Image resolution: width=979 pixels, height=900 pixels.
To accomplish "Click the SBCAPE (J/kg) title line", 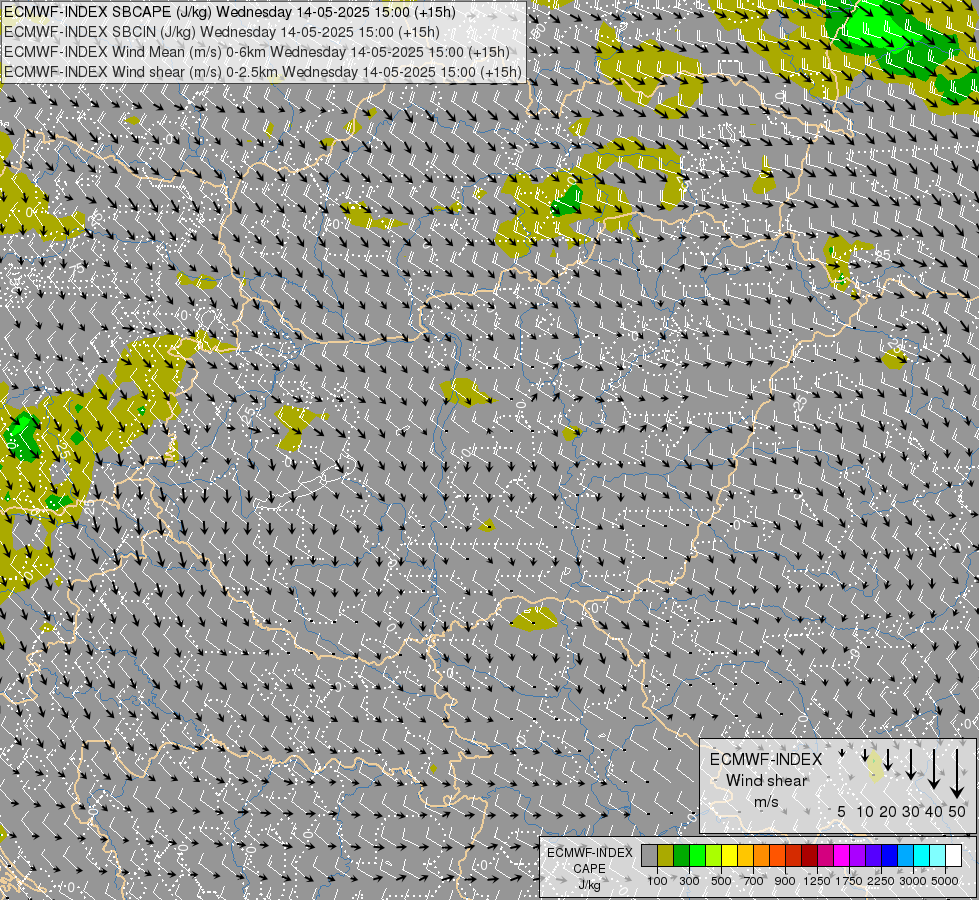I will click(x=230, y=12).
